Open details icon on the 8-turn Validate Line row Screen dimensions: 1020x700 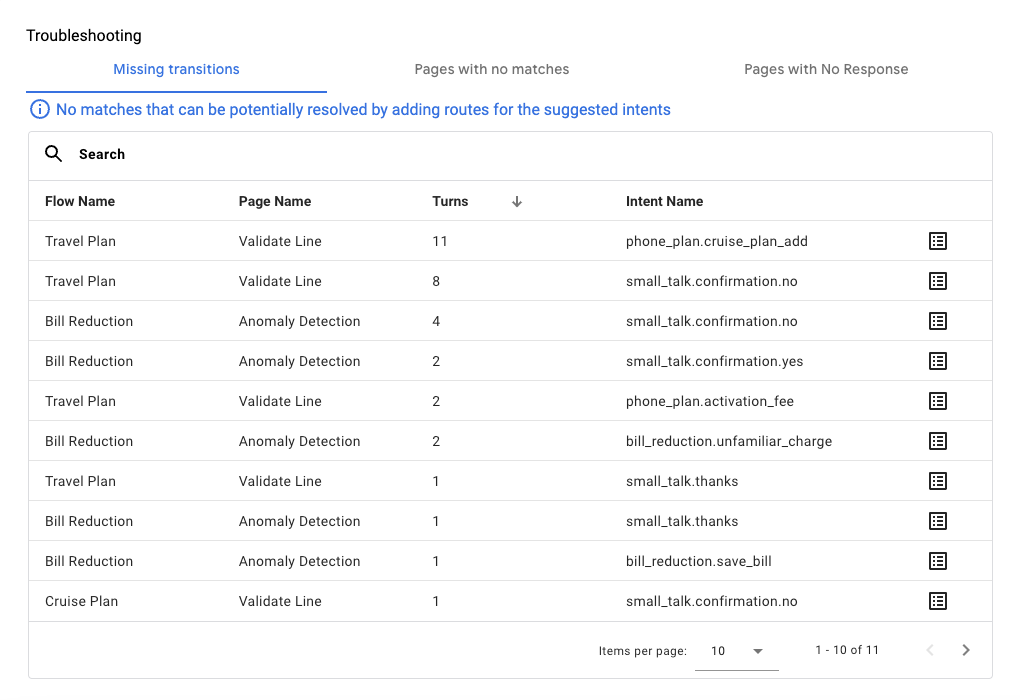(937, 281)
